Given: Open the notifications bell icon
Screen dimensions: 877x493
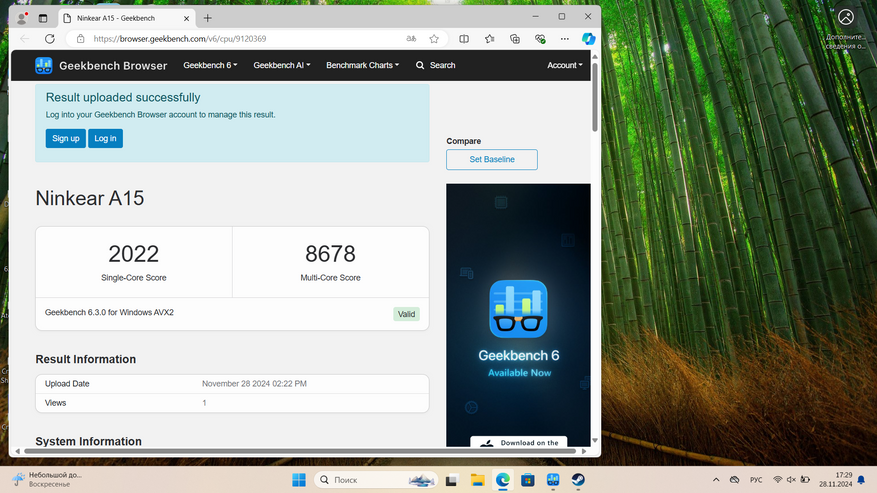Looking at the screenshot, I should tap(861, 480).
